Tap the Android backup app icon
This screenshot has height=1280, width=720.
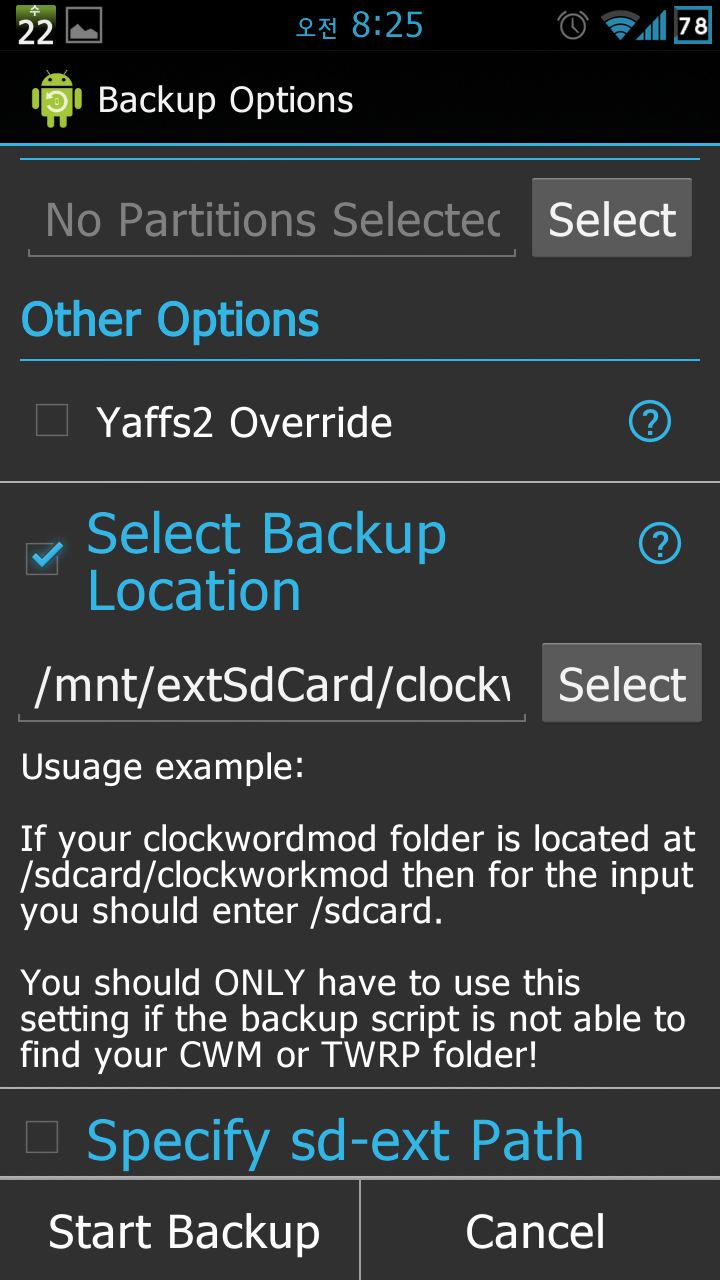pyautogui.click(x=56, y=100)
